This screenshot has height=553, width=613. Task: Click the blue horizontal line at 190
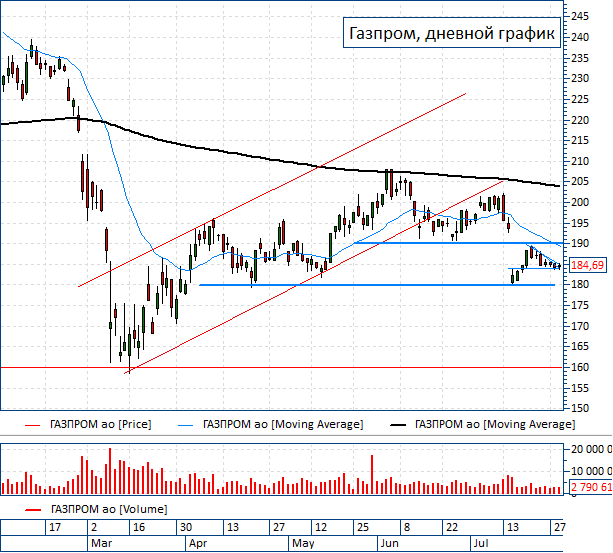click(x=457, y=243)
